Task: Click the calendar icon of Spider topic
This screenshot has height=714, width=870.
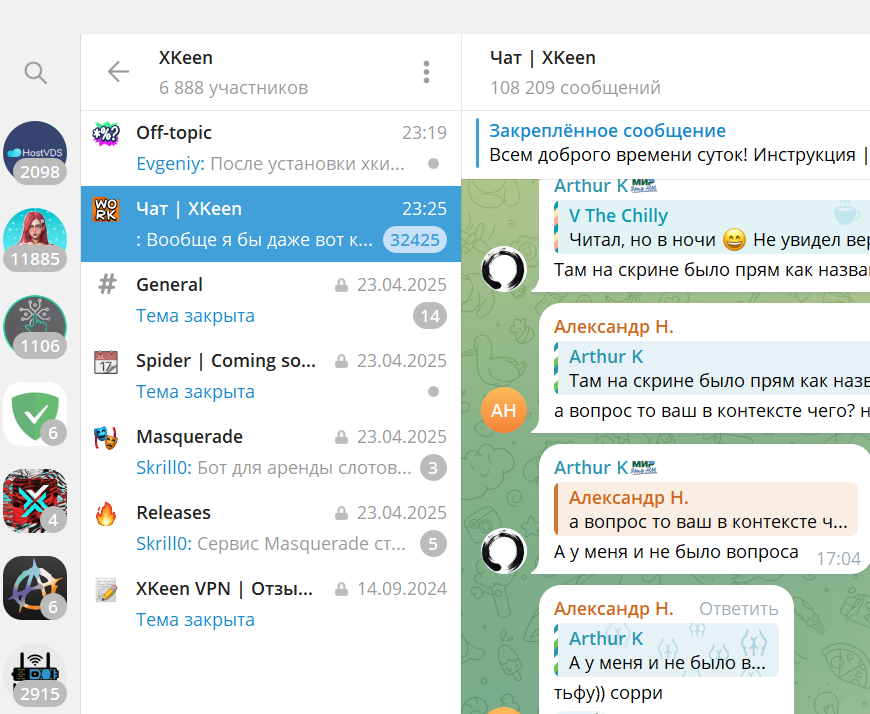Action: [x=106, y=362]
